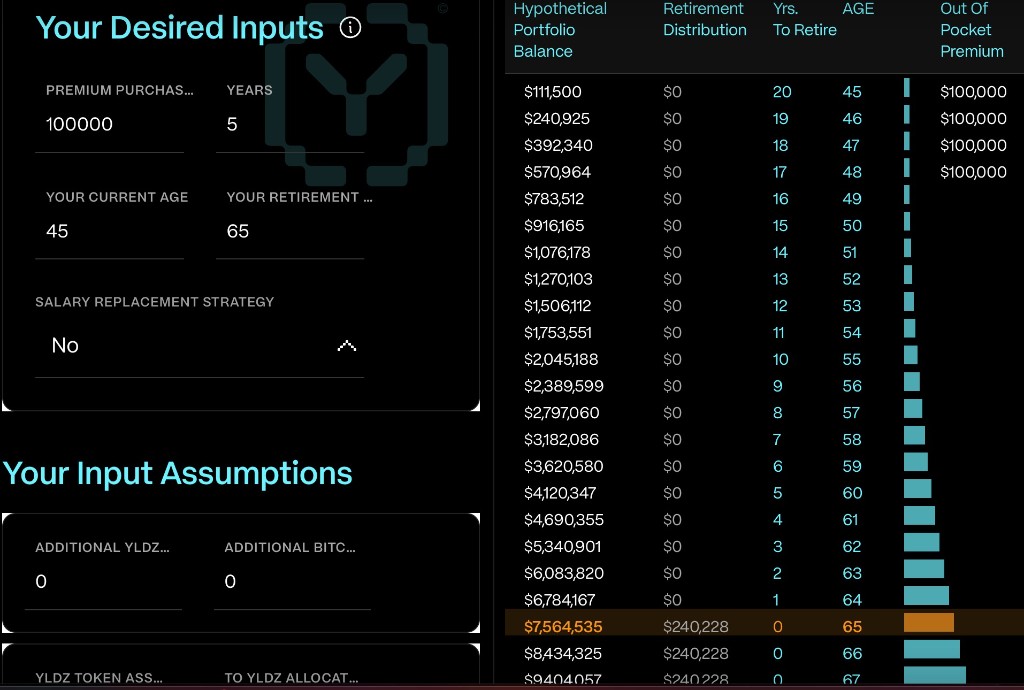Open the Salary Replacement Strategy dropdown
1024x690 pixels.
(x=199, y=345)
